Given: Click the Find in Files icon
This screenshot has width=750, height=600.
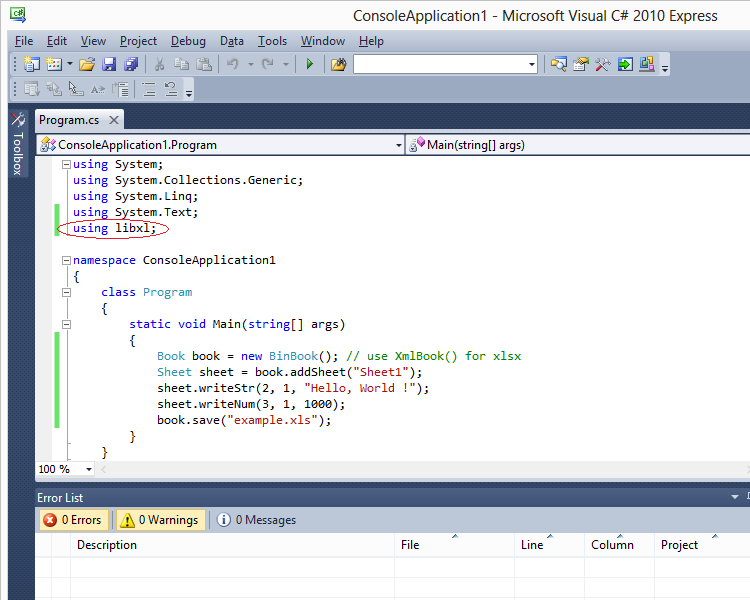Looking at the screenshot, I should (338, 64).
